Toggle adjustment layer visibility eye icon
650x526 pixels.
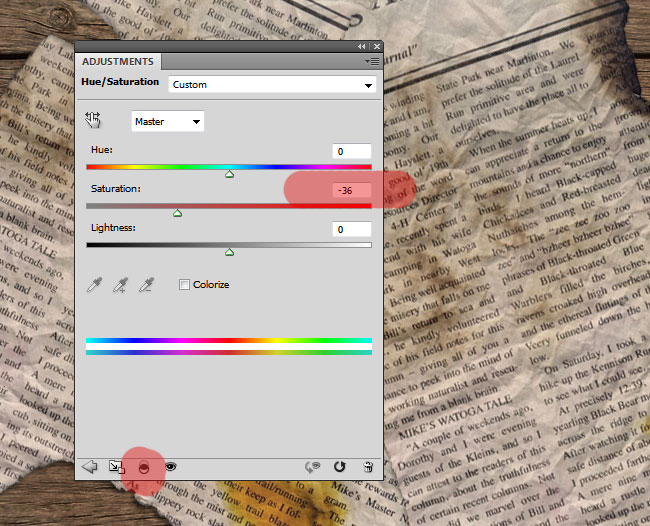click(170, 467)
